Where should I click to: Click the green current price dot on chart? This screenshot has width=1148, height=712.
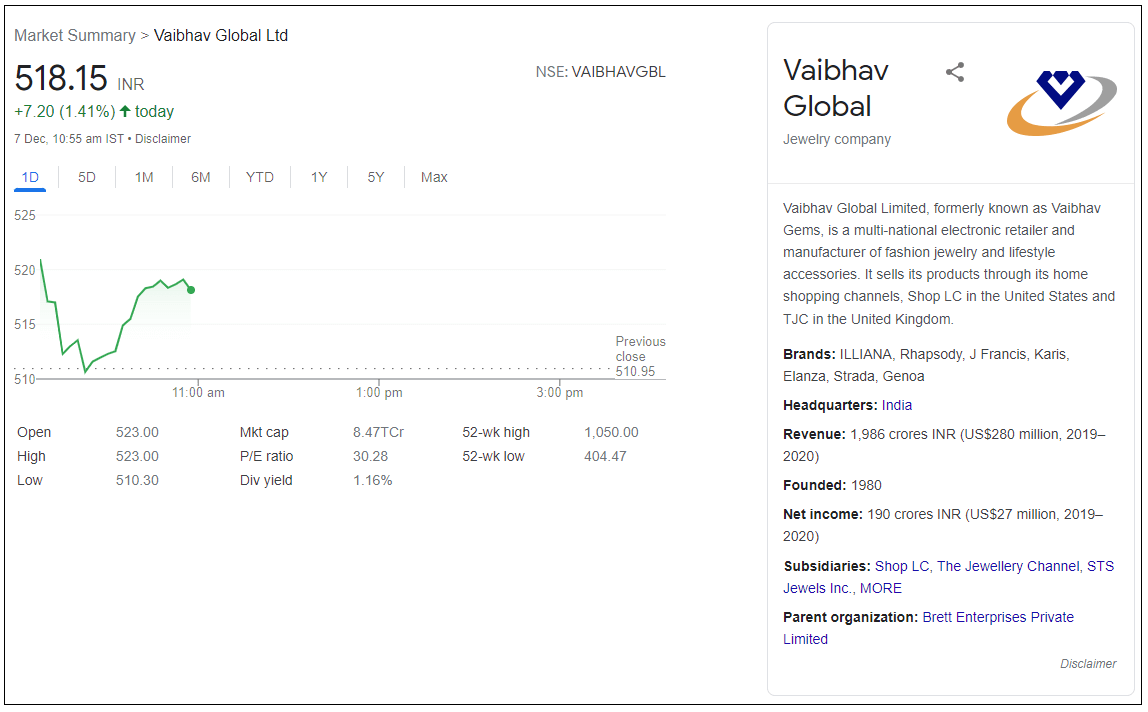pyautogui.click(x=191, y=290)
